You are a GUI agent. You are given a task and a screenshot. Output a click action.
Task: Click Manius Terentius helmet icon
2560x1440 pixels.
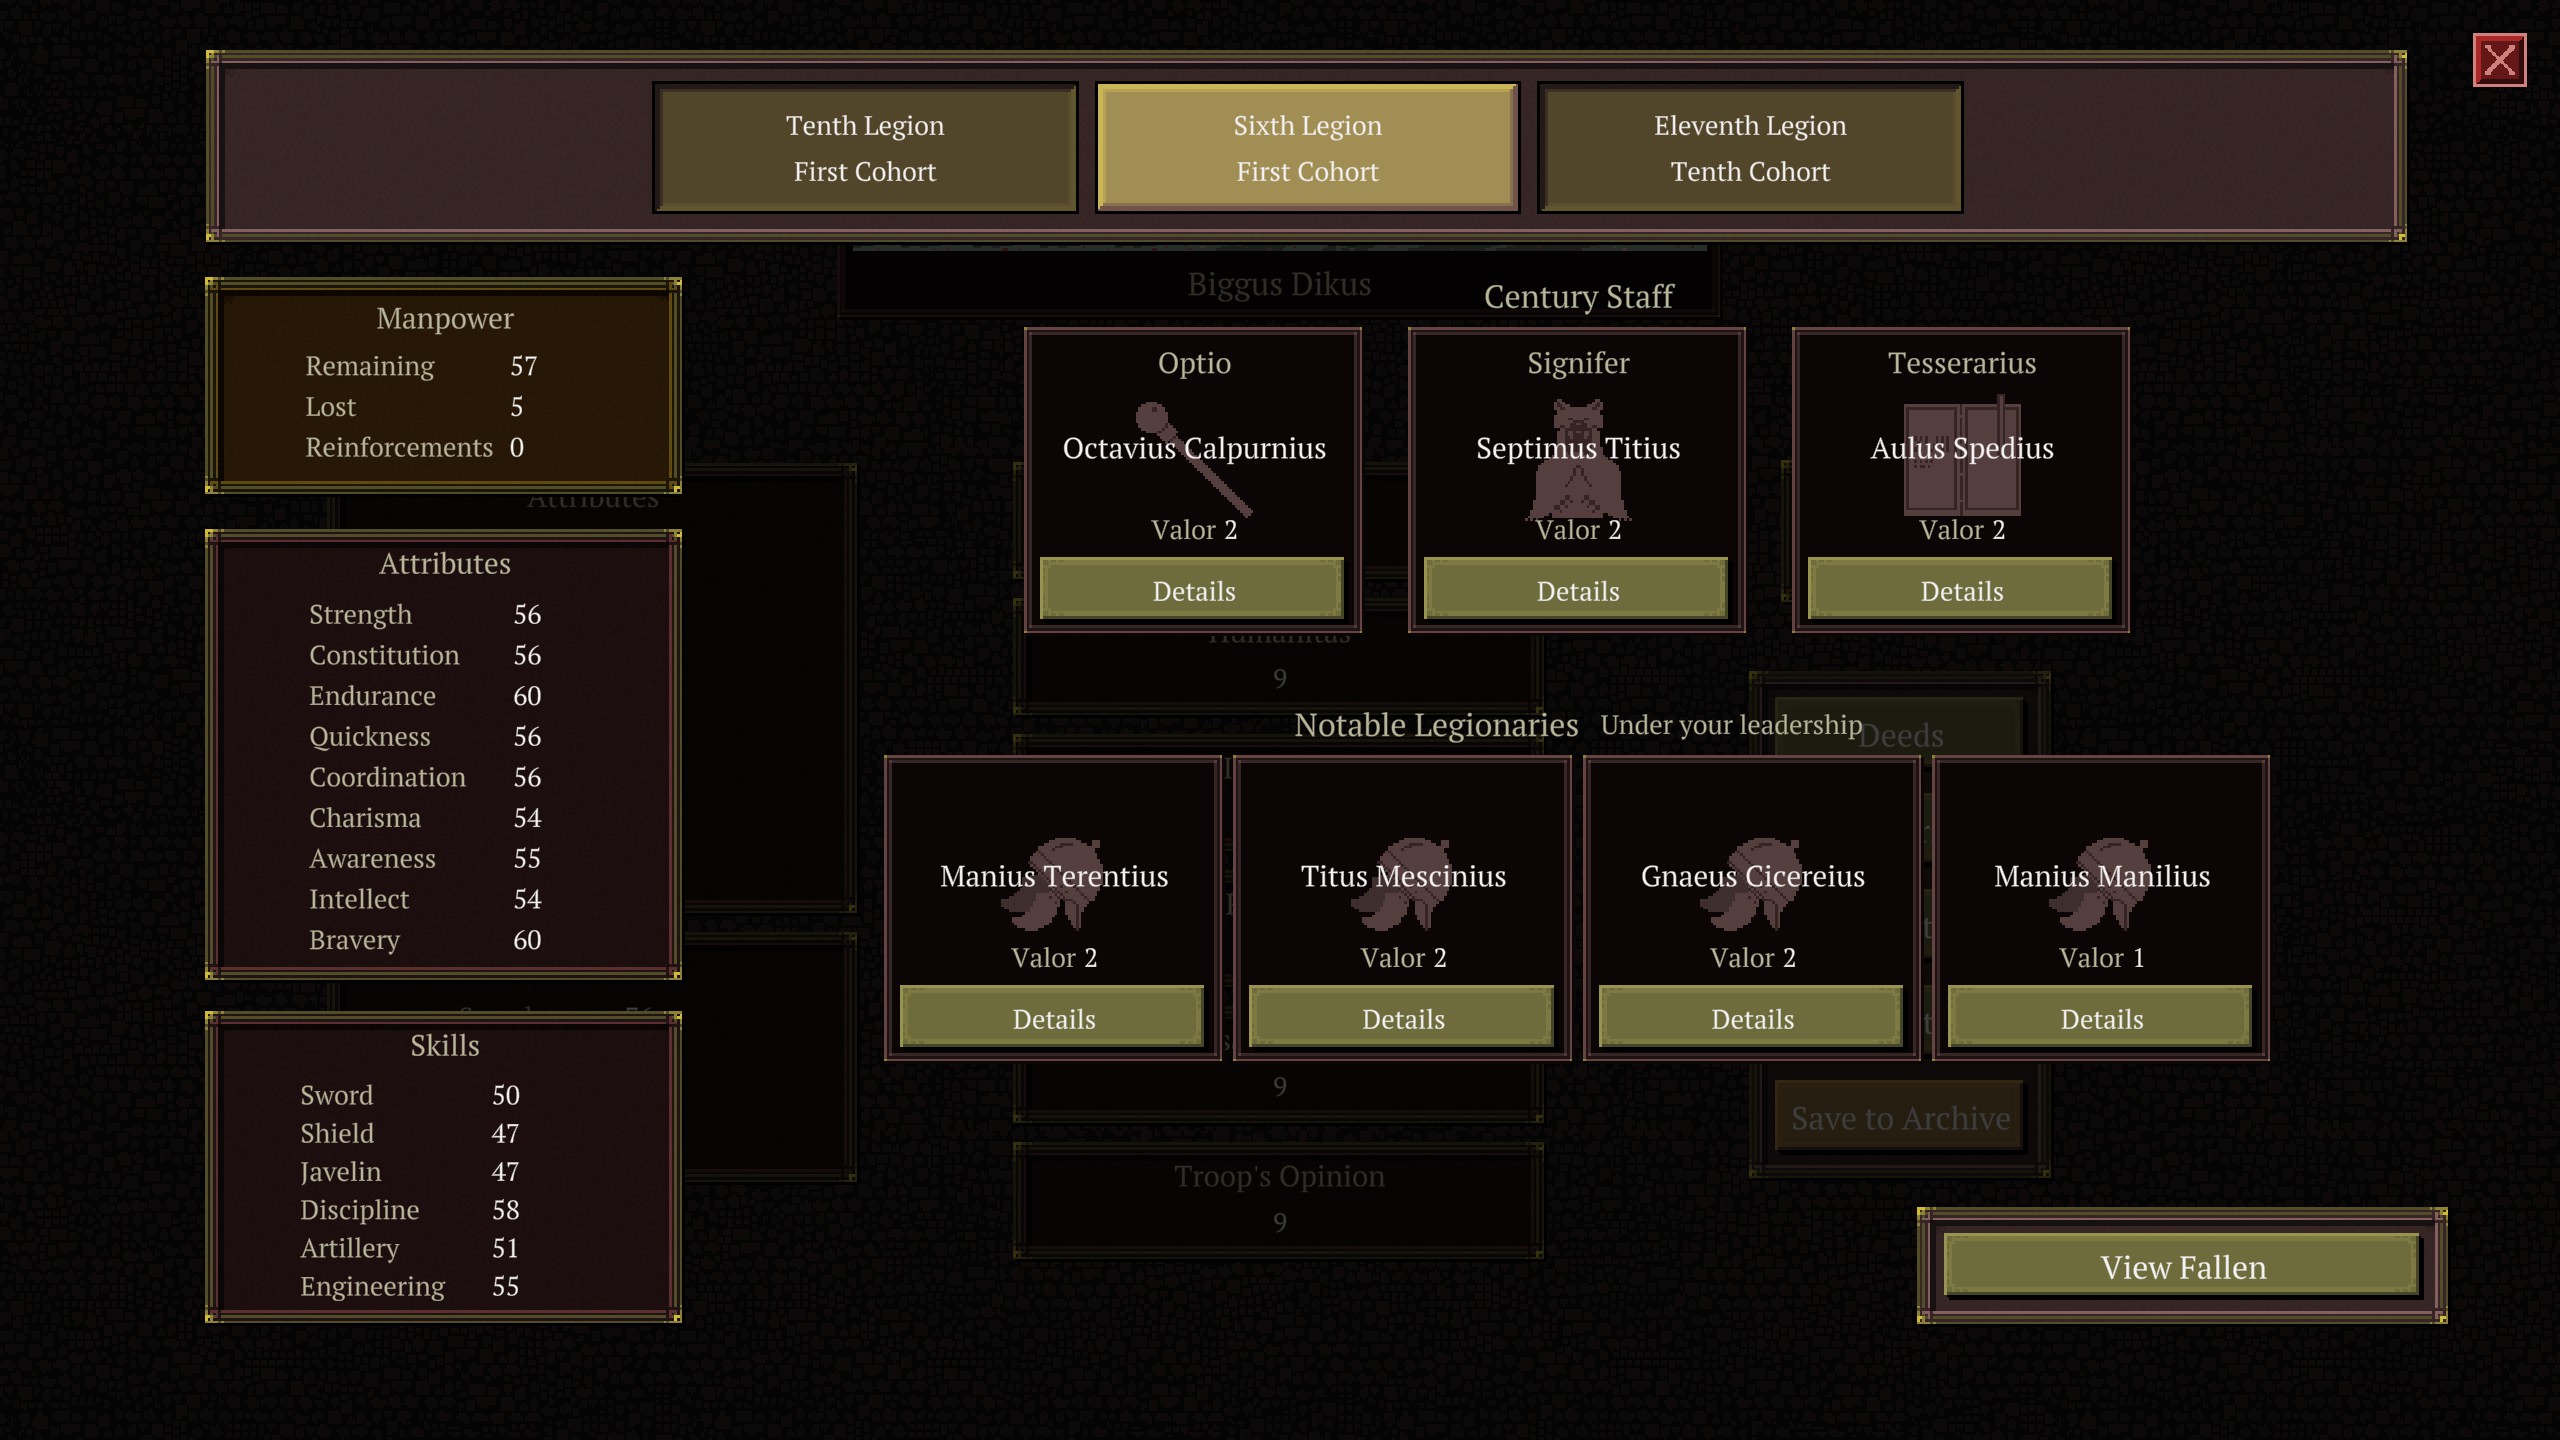(x=1053, y=884)
